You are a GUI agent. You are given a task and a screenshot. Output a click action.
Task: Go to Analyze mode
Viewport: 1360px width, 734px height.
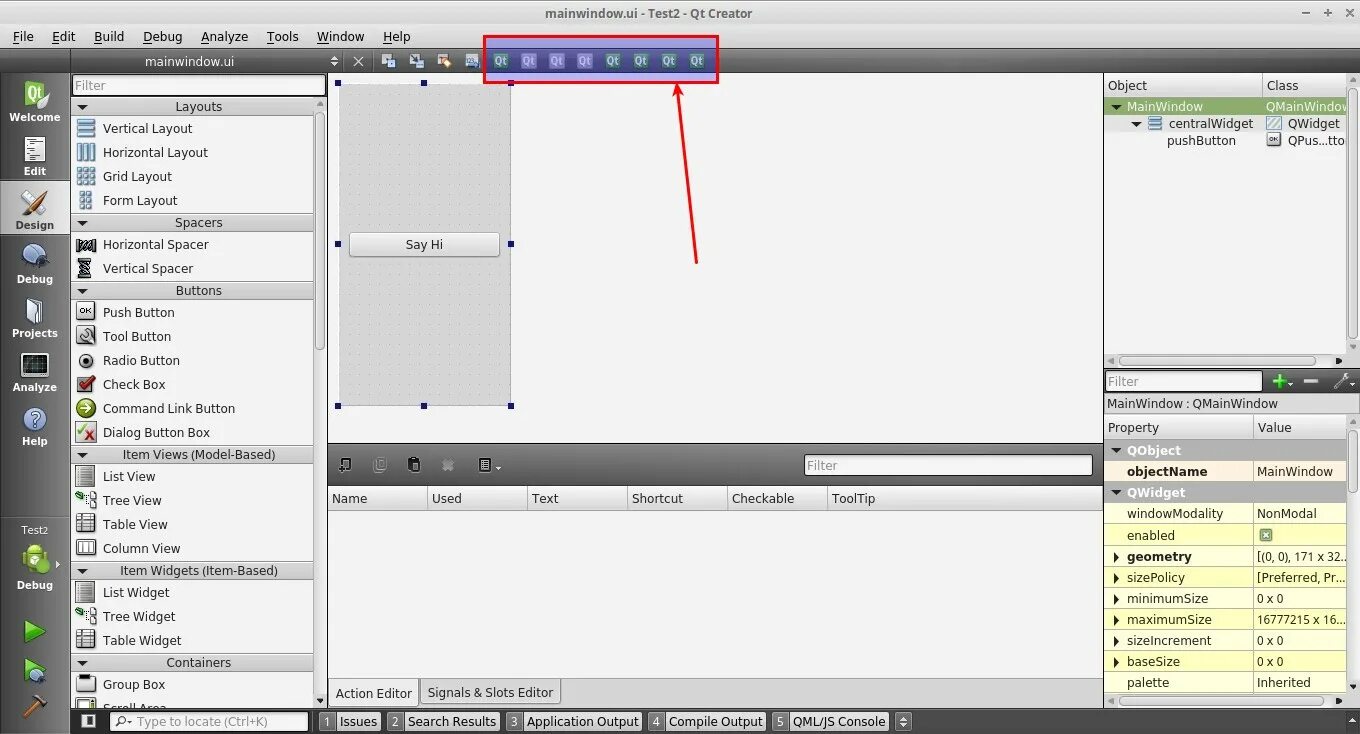(35, 372)
